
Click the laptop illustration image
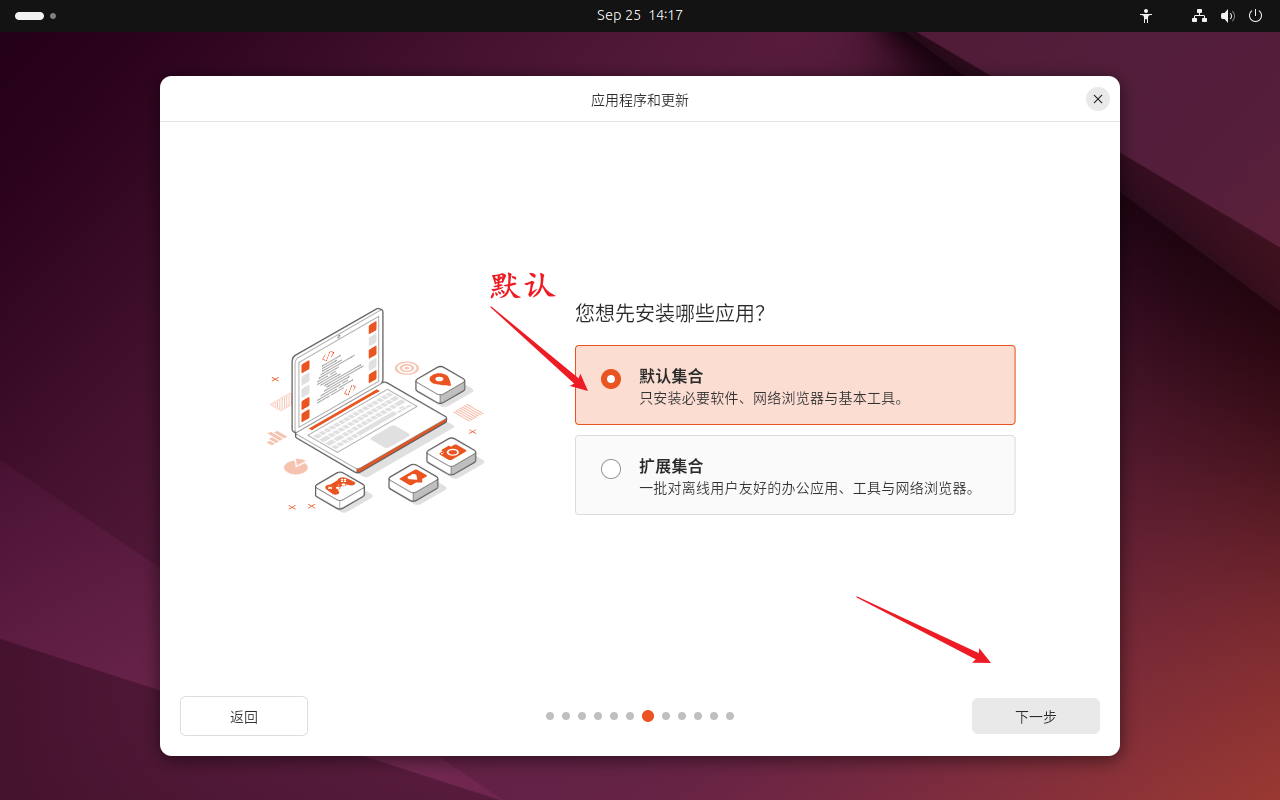pyautogui.click(x=377, y=410)
